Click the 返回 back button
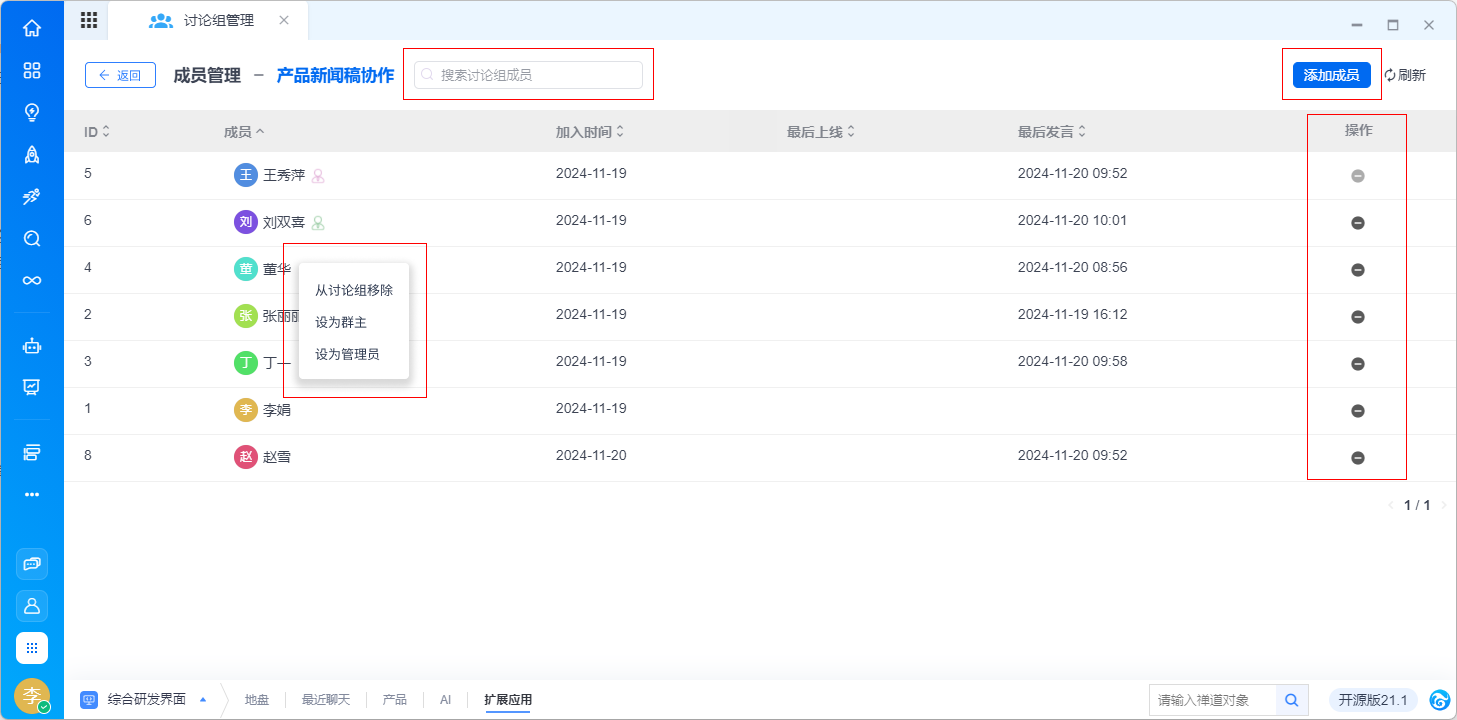 [120, 75]
